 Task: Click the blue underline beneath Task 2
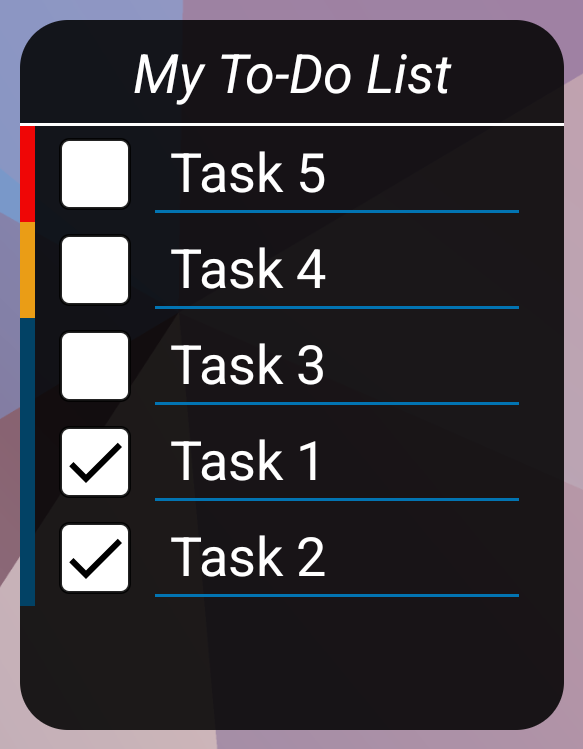pos(337,595)
